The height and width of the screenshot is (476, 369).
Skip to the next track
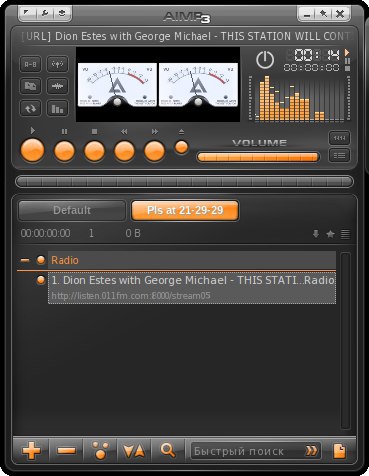154,151
